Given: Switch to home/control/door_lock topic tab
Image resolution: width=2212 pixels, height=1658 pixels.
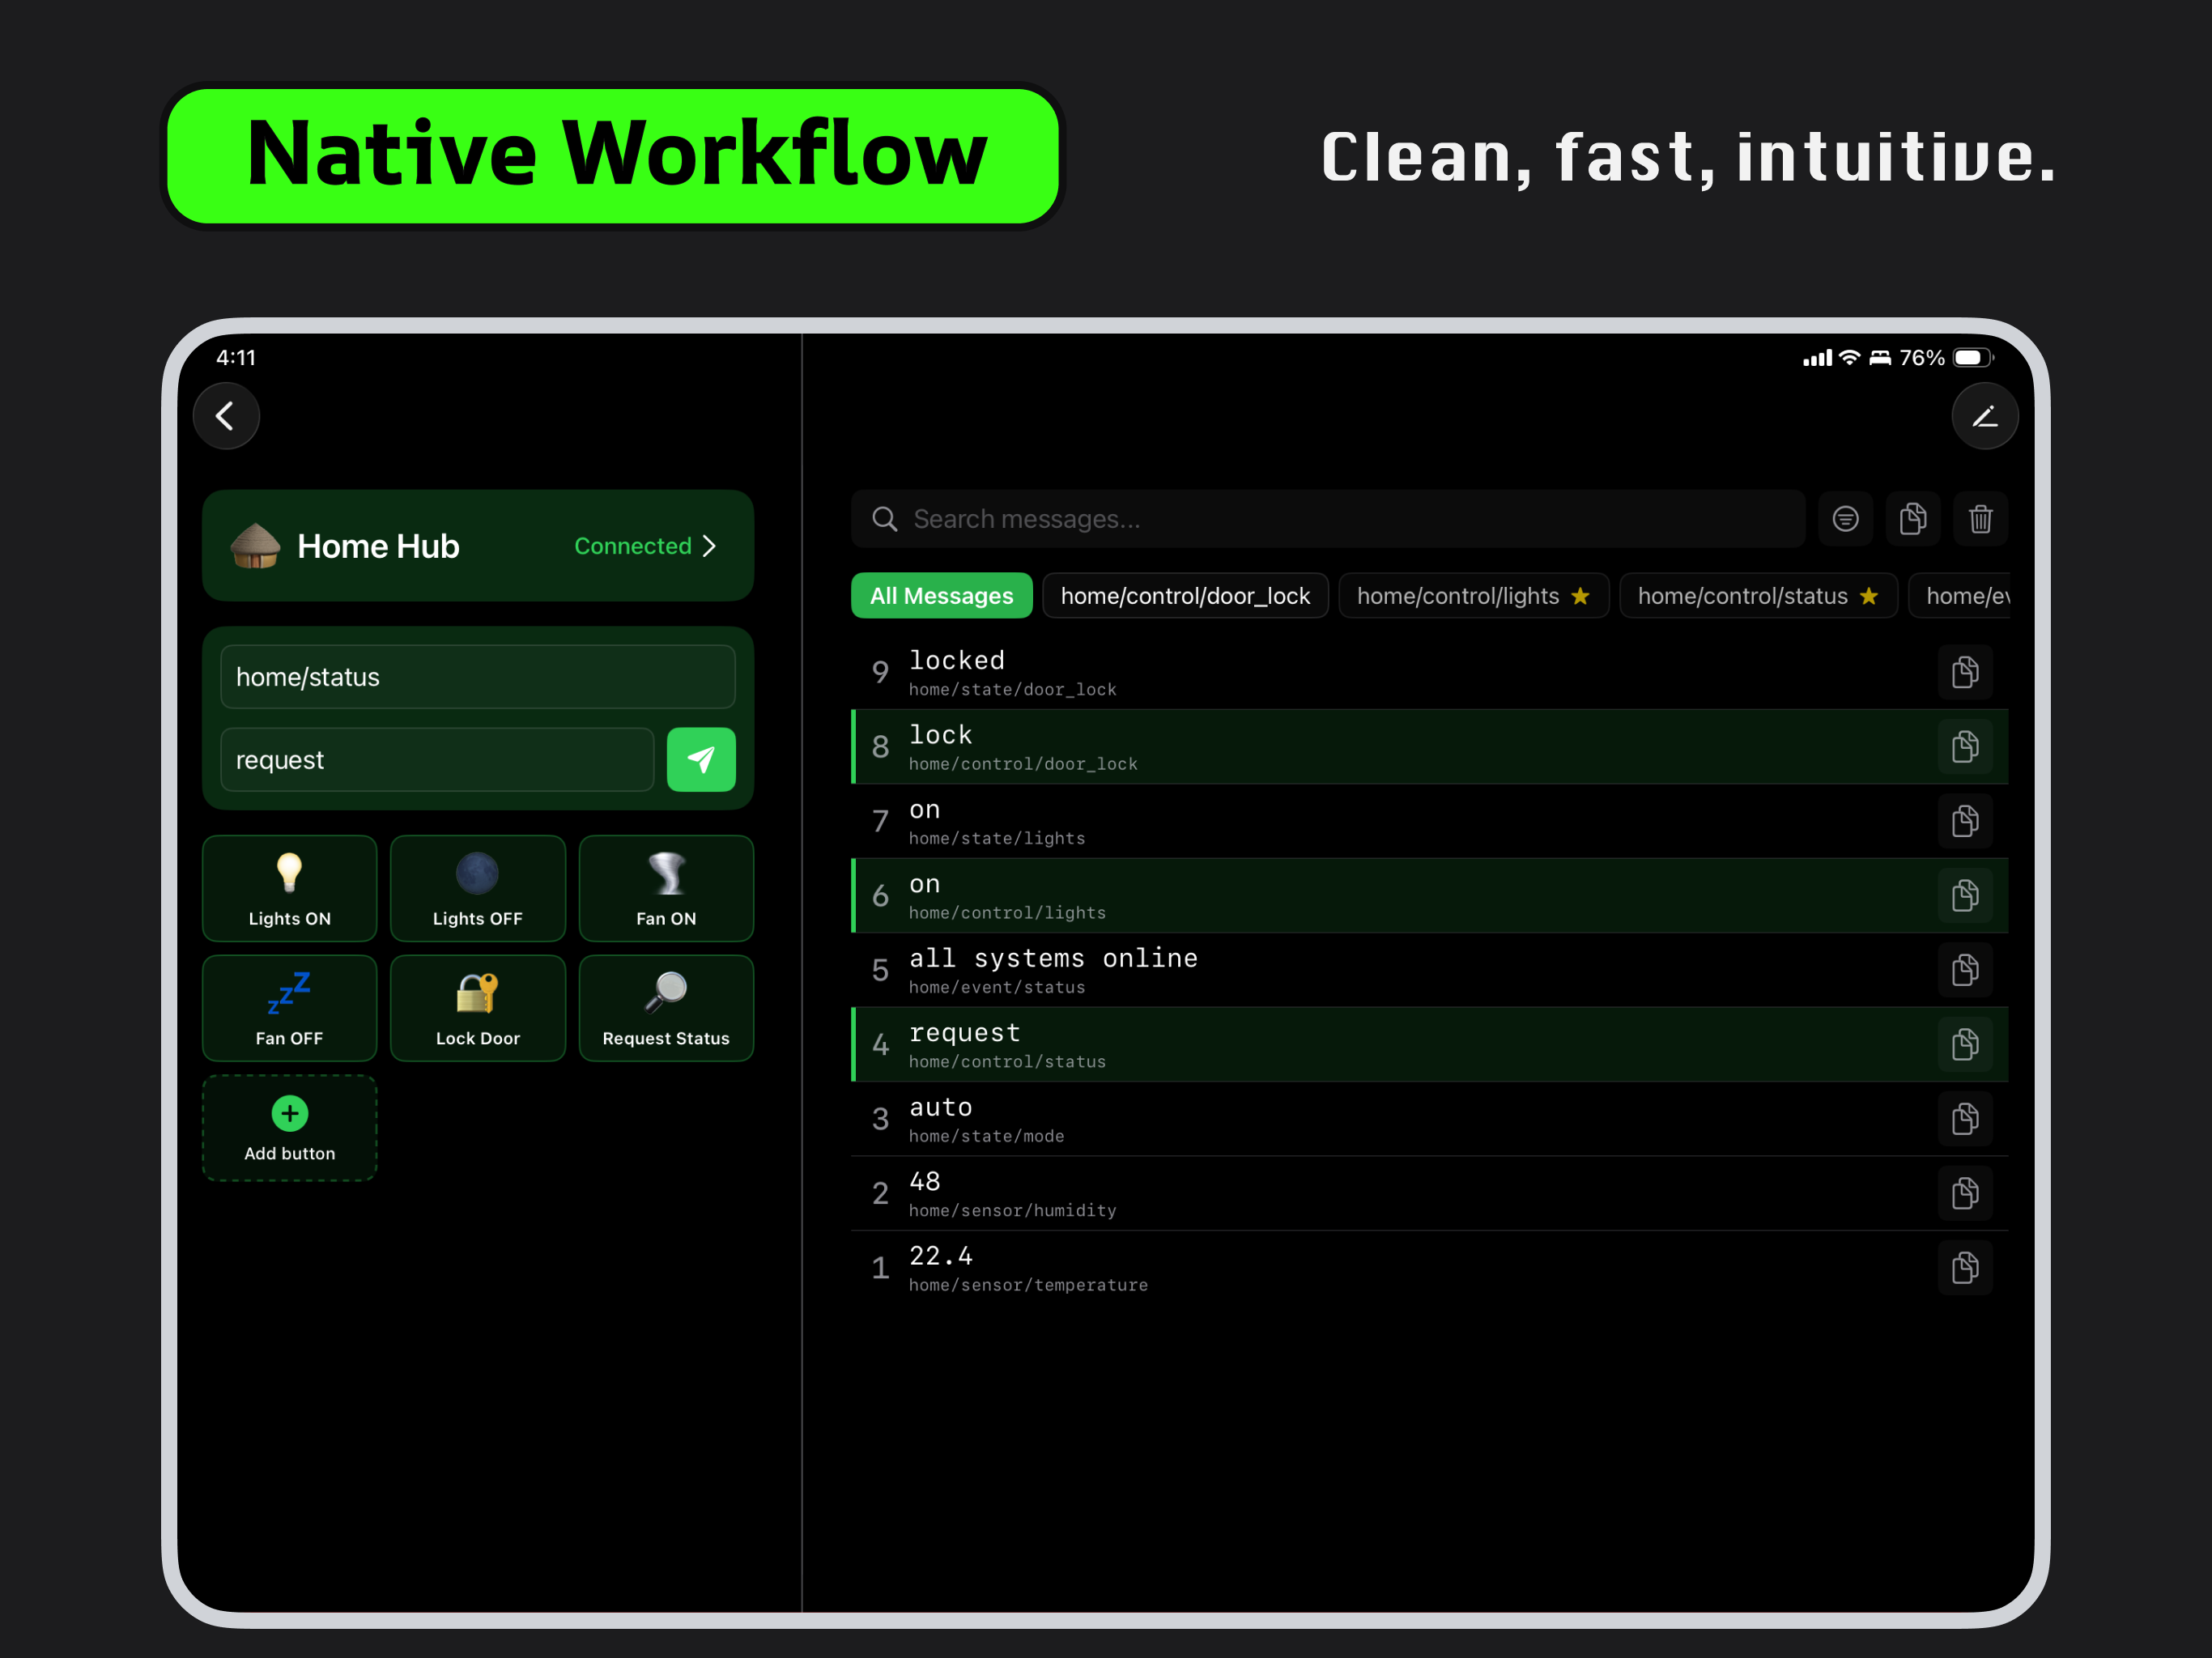Looking at the screenshot, I should [1184, 596].
